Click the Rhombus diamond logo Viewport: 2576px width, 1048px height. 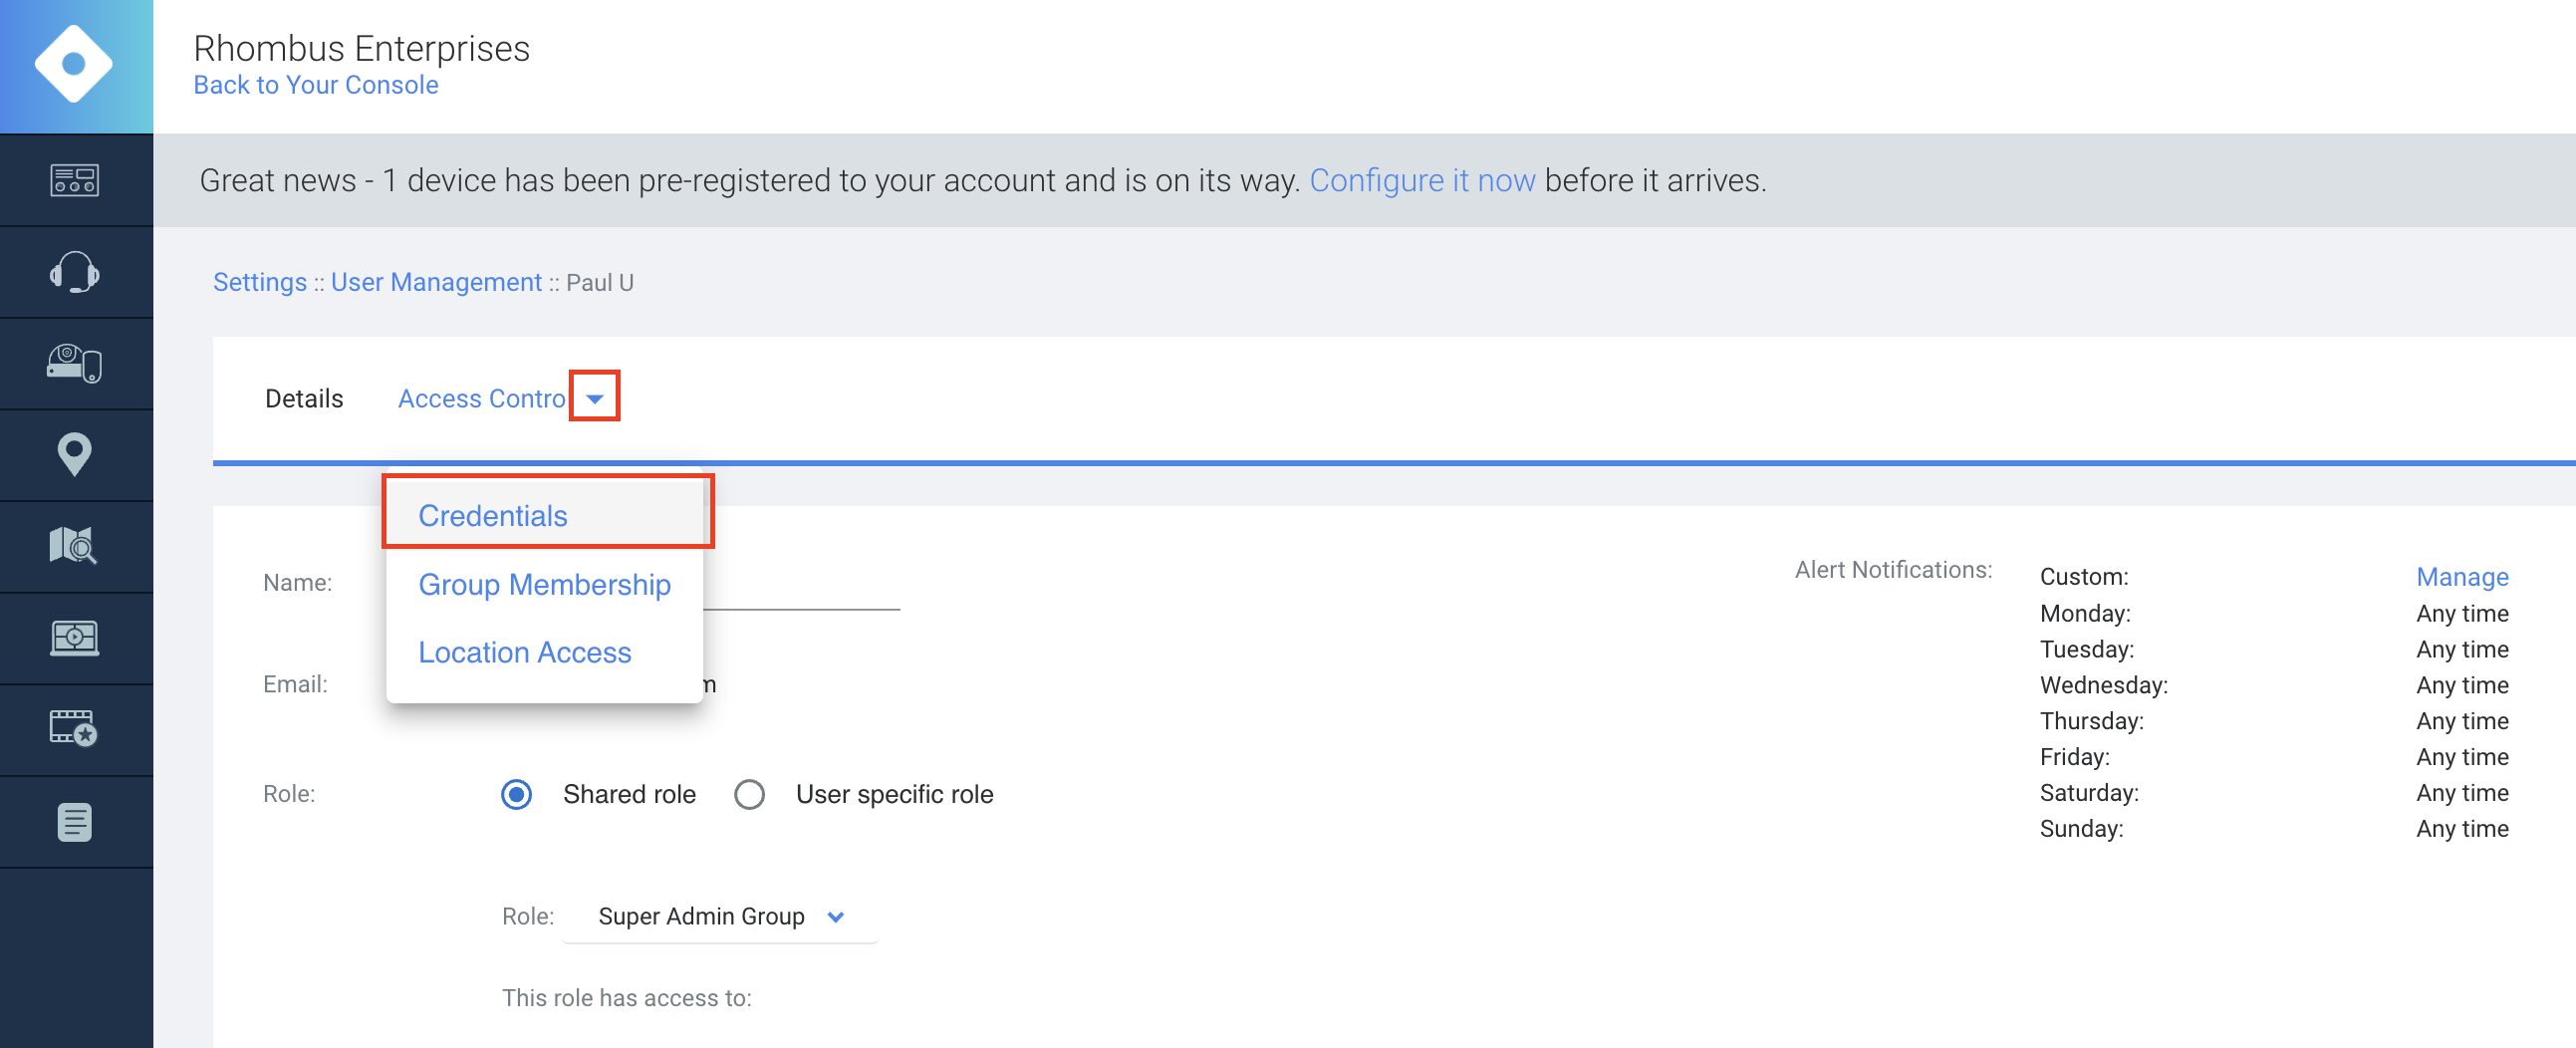[x=74, y=65]
